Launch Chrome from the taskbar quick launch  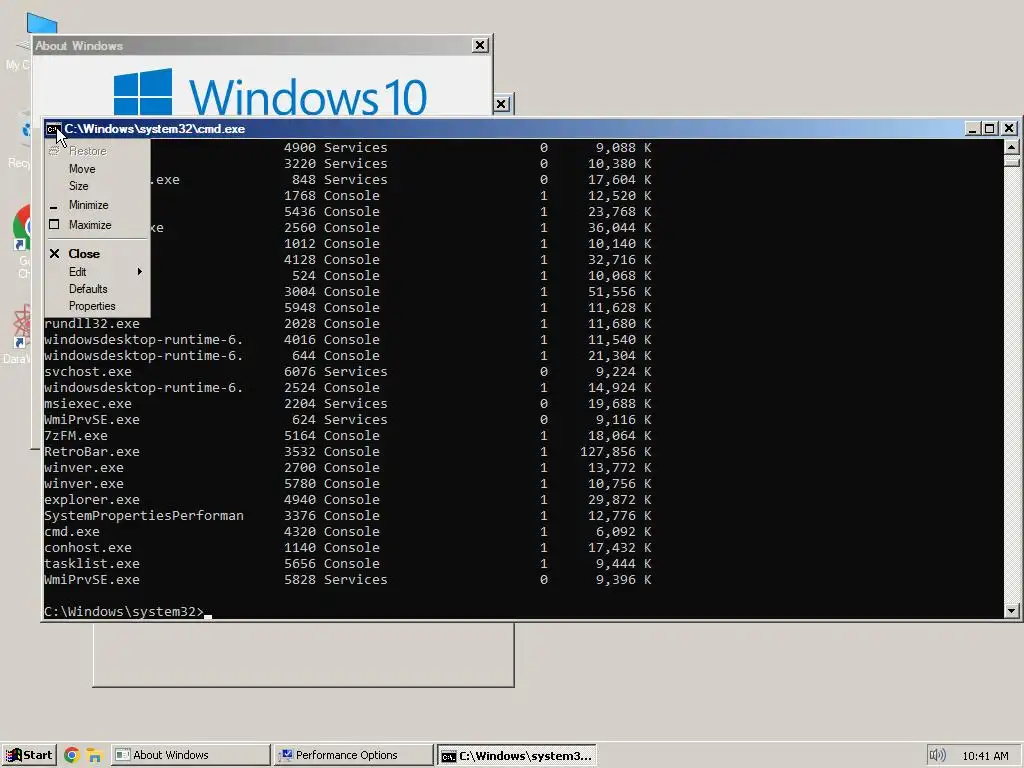tap(72, 756)
